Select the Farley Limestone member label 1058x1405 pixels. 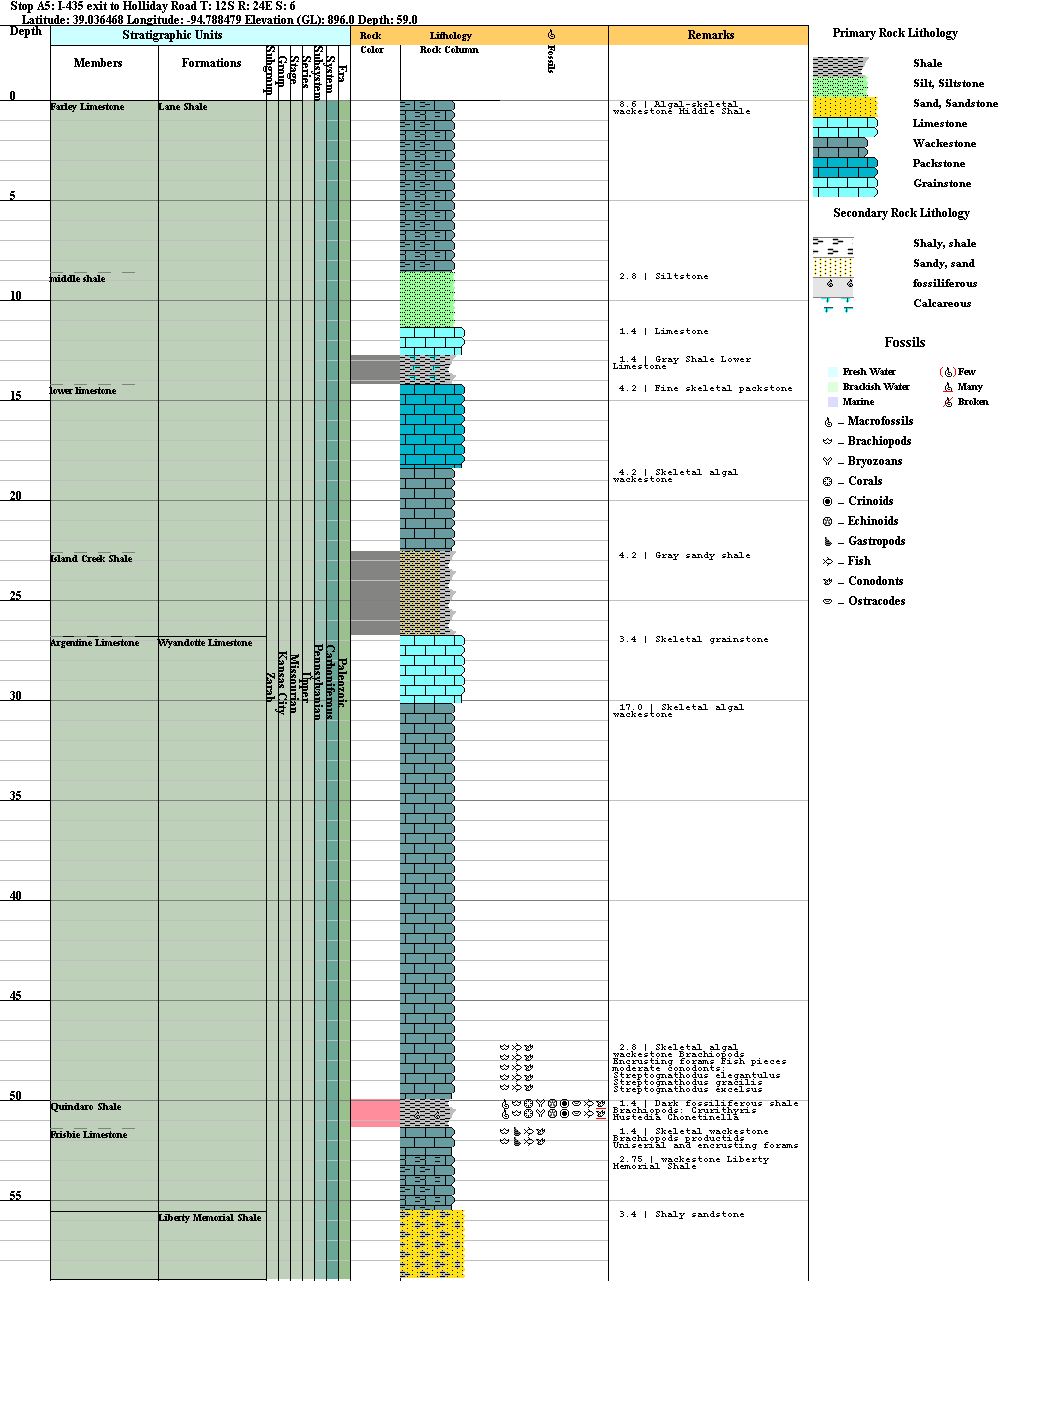pyautogui.click(x=88, y=107)
